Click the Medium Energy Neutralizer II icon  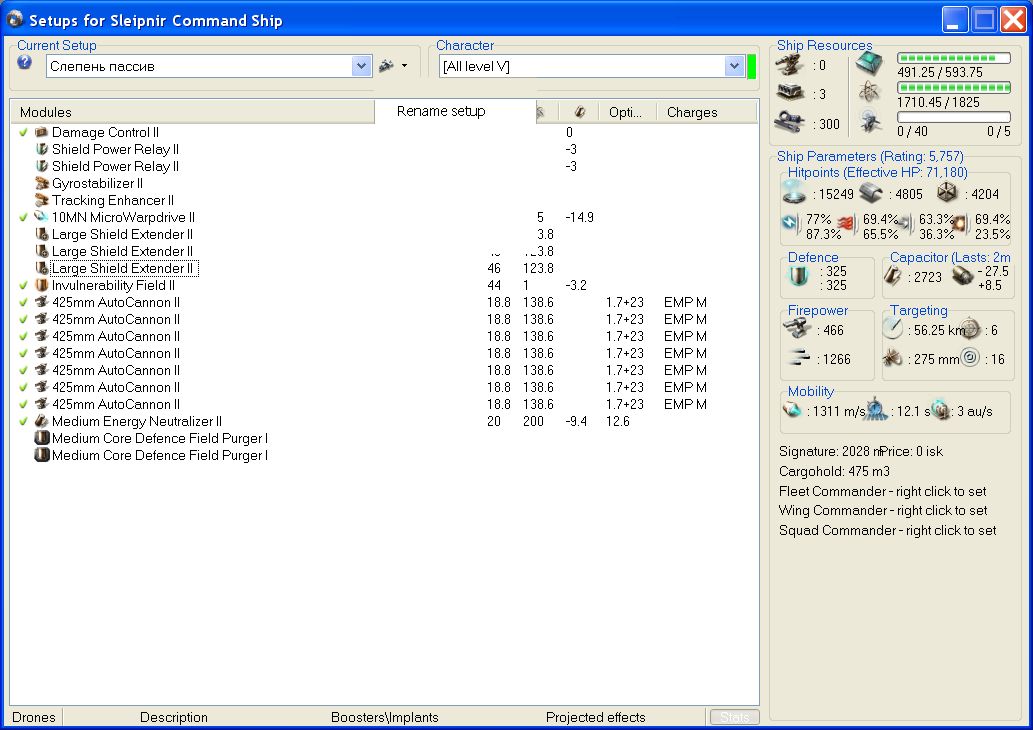tap(42, 421)
